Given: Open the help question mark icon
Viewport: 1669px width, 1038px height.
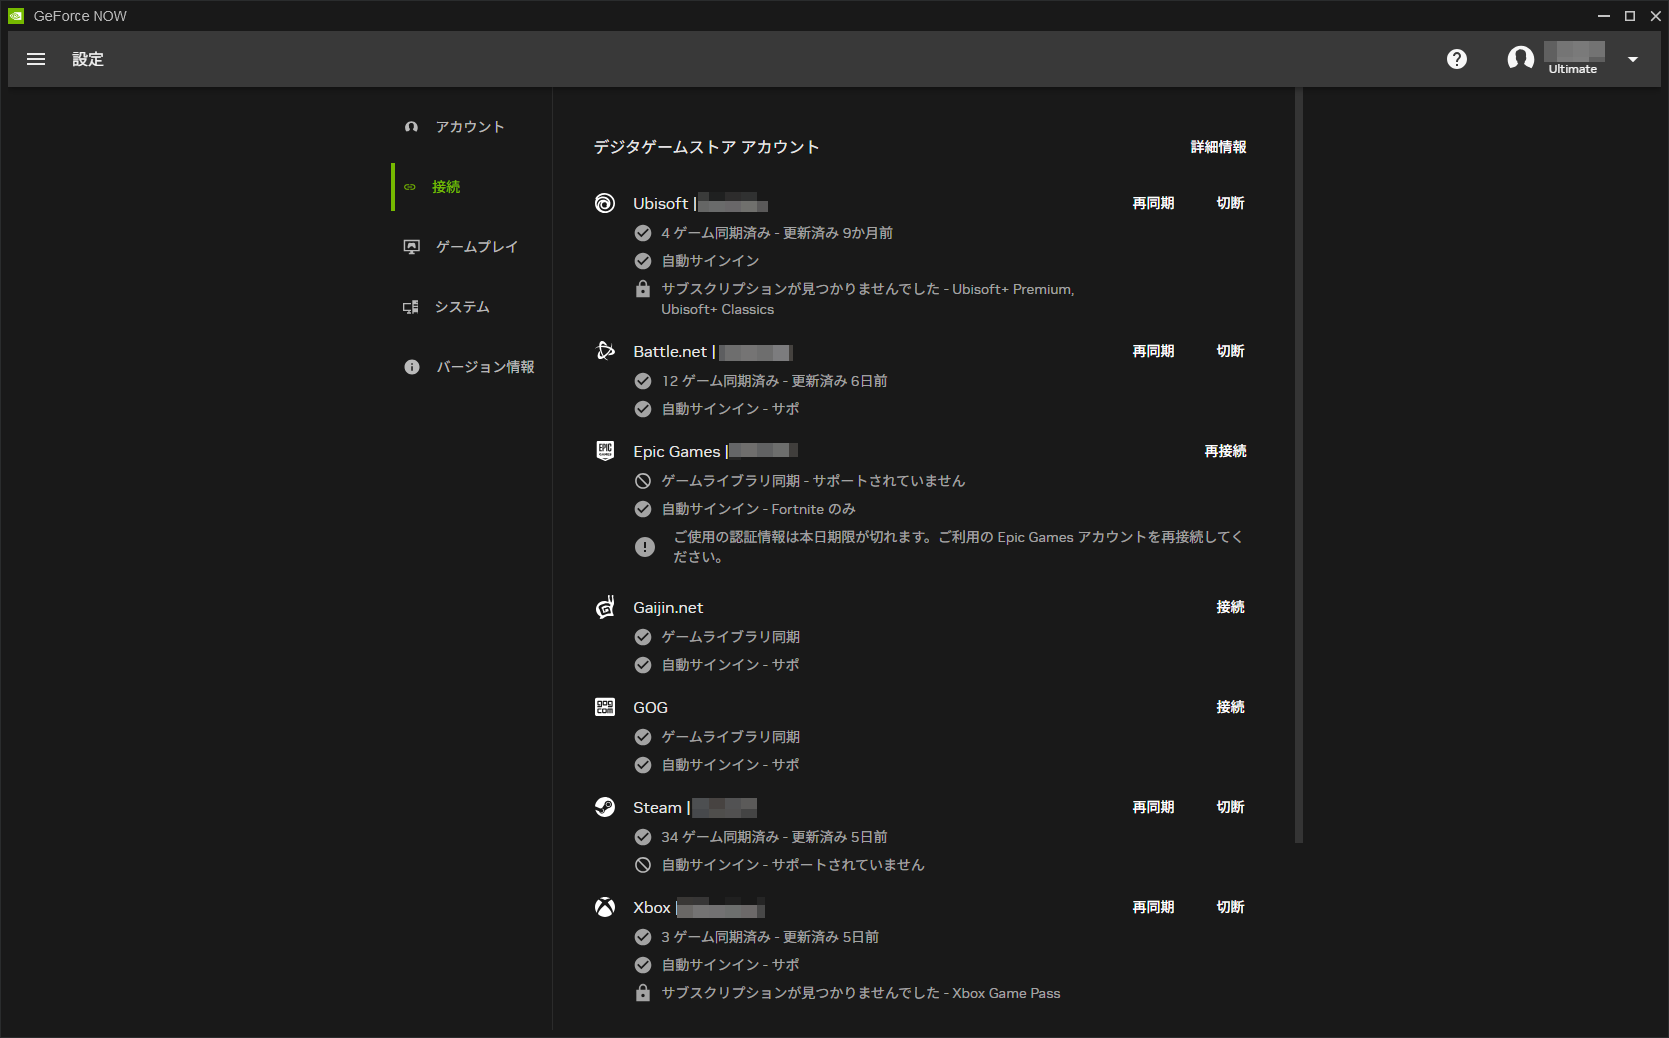Looking at the screenshot, I should click(1457, 59).
